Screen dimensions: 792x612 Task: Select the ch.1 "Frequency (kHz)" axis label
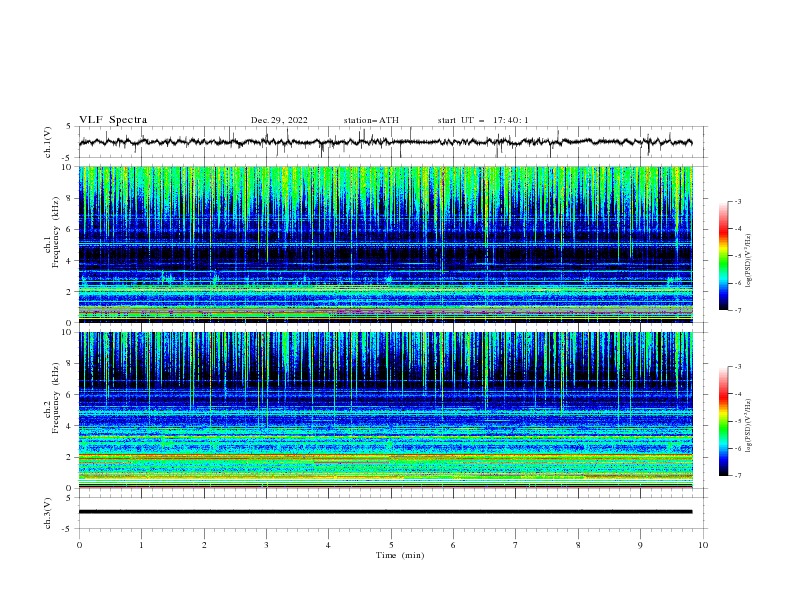[x=56, y=233]
